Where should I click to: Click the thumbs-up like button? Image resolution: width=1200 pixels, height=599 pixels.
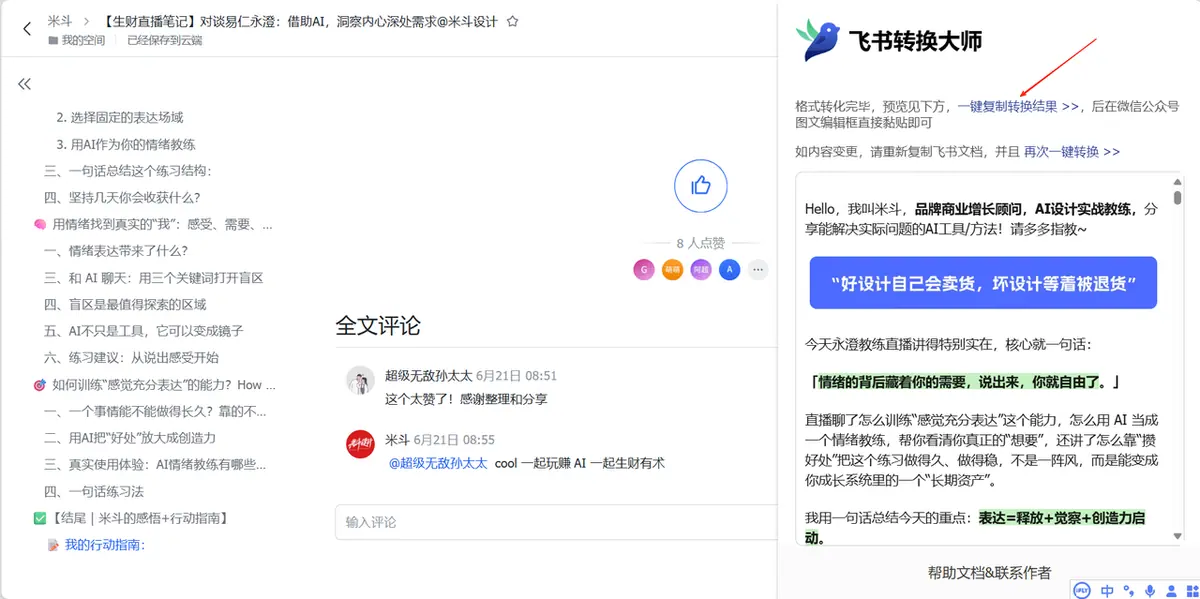pyautogui.click(x=700, y=185)
